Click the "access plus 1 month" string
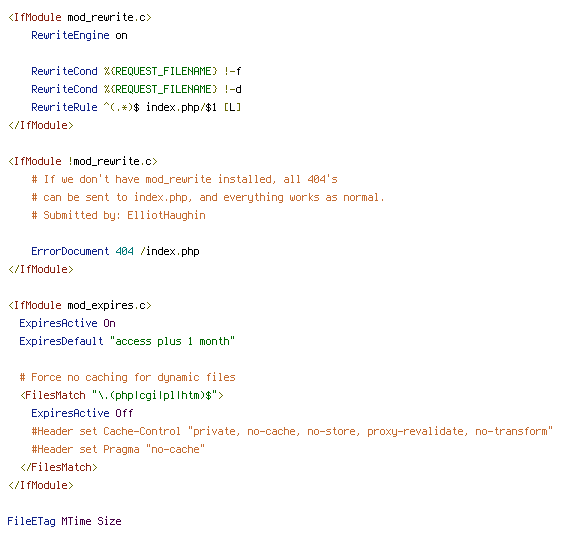This screenshot has width=562, height=538. click(x=172, y=341)
